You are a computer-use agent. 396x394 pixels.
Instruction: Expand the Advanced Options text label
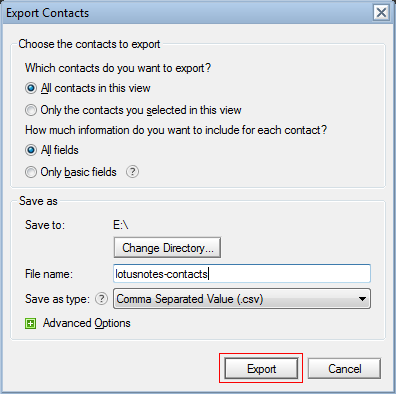pyautogui.click(x=87, y=323)
